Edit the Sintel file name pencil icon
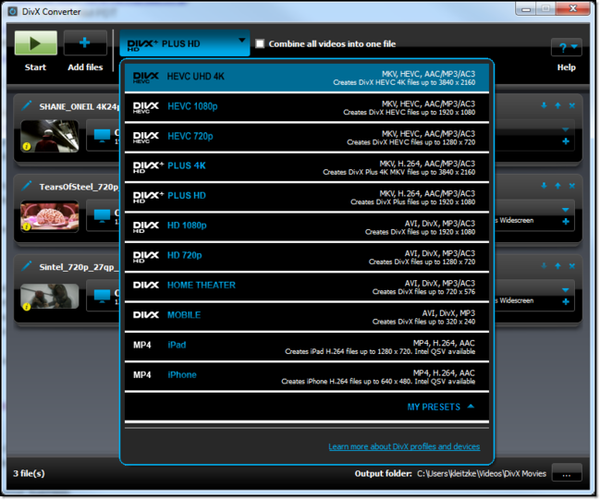 [x=26, y=266]
